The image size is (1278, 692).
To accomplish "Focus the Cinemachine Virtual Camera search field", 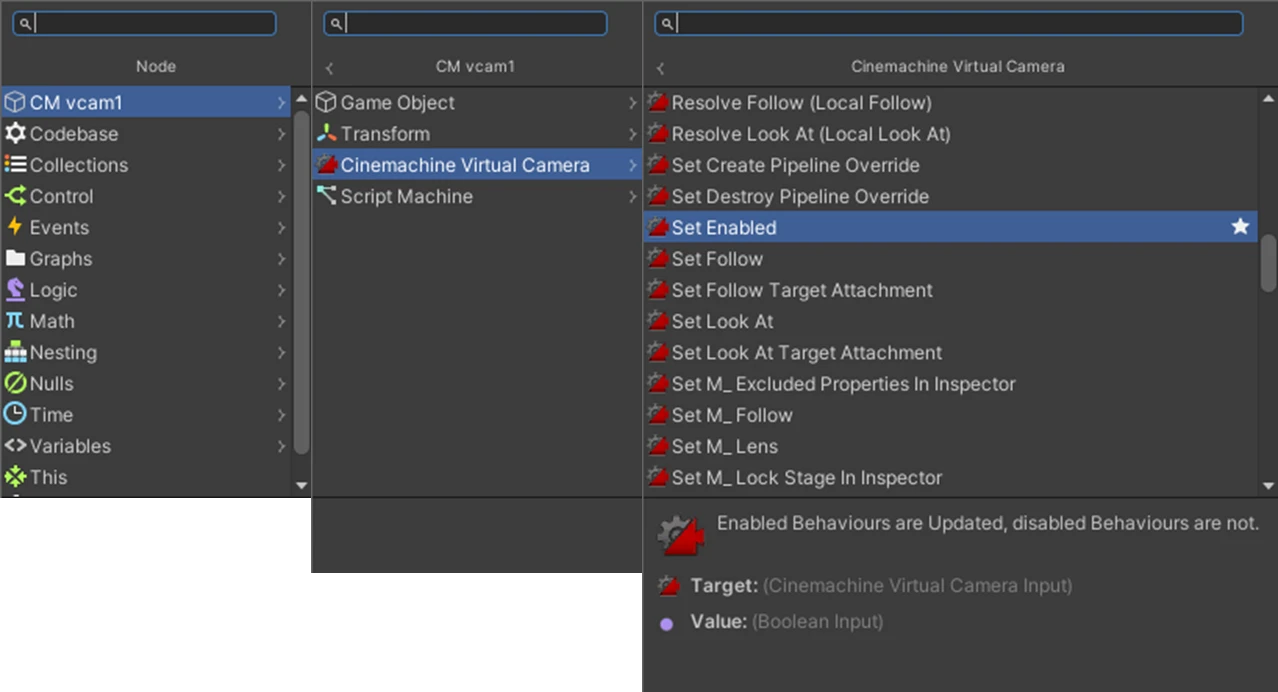I will pos(949,23).
